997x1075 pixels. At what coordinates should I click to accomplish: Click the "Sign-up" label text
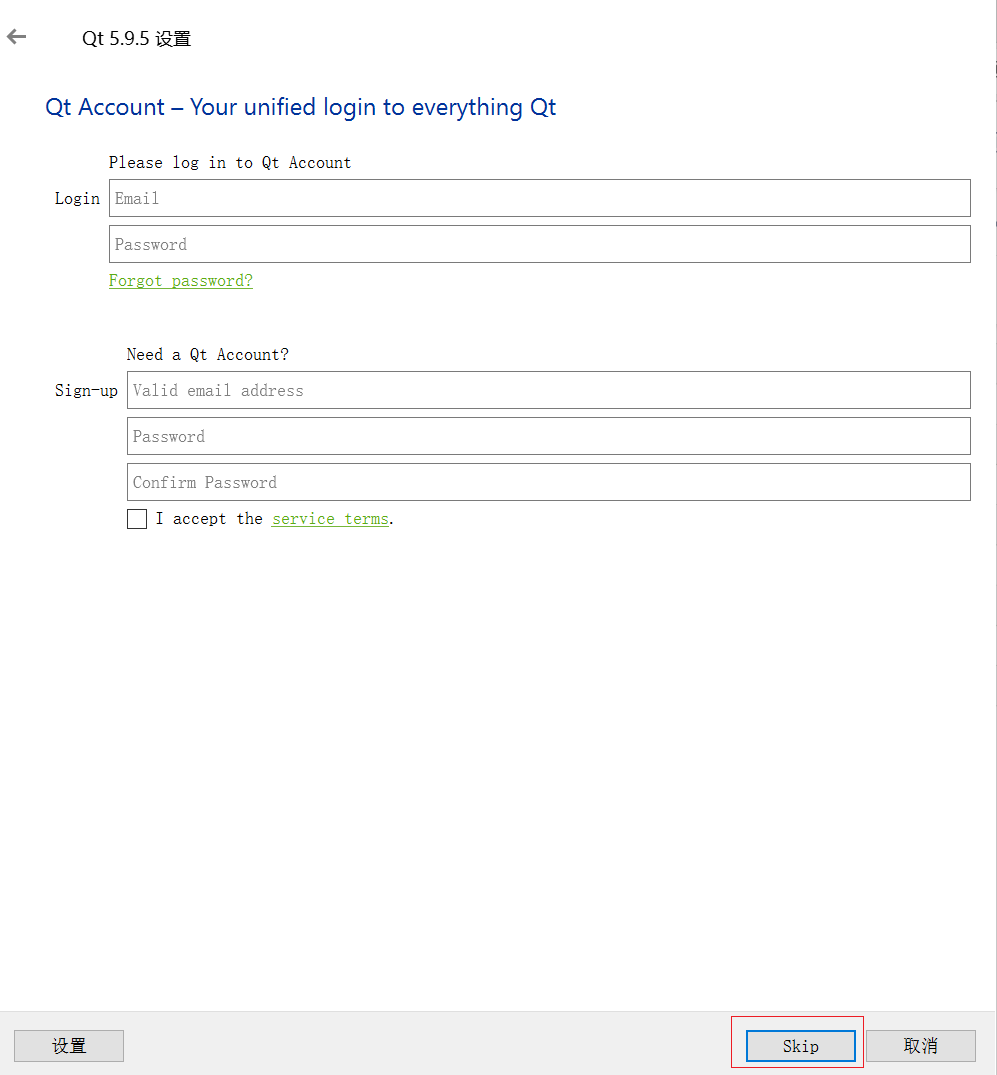point(86,391)
